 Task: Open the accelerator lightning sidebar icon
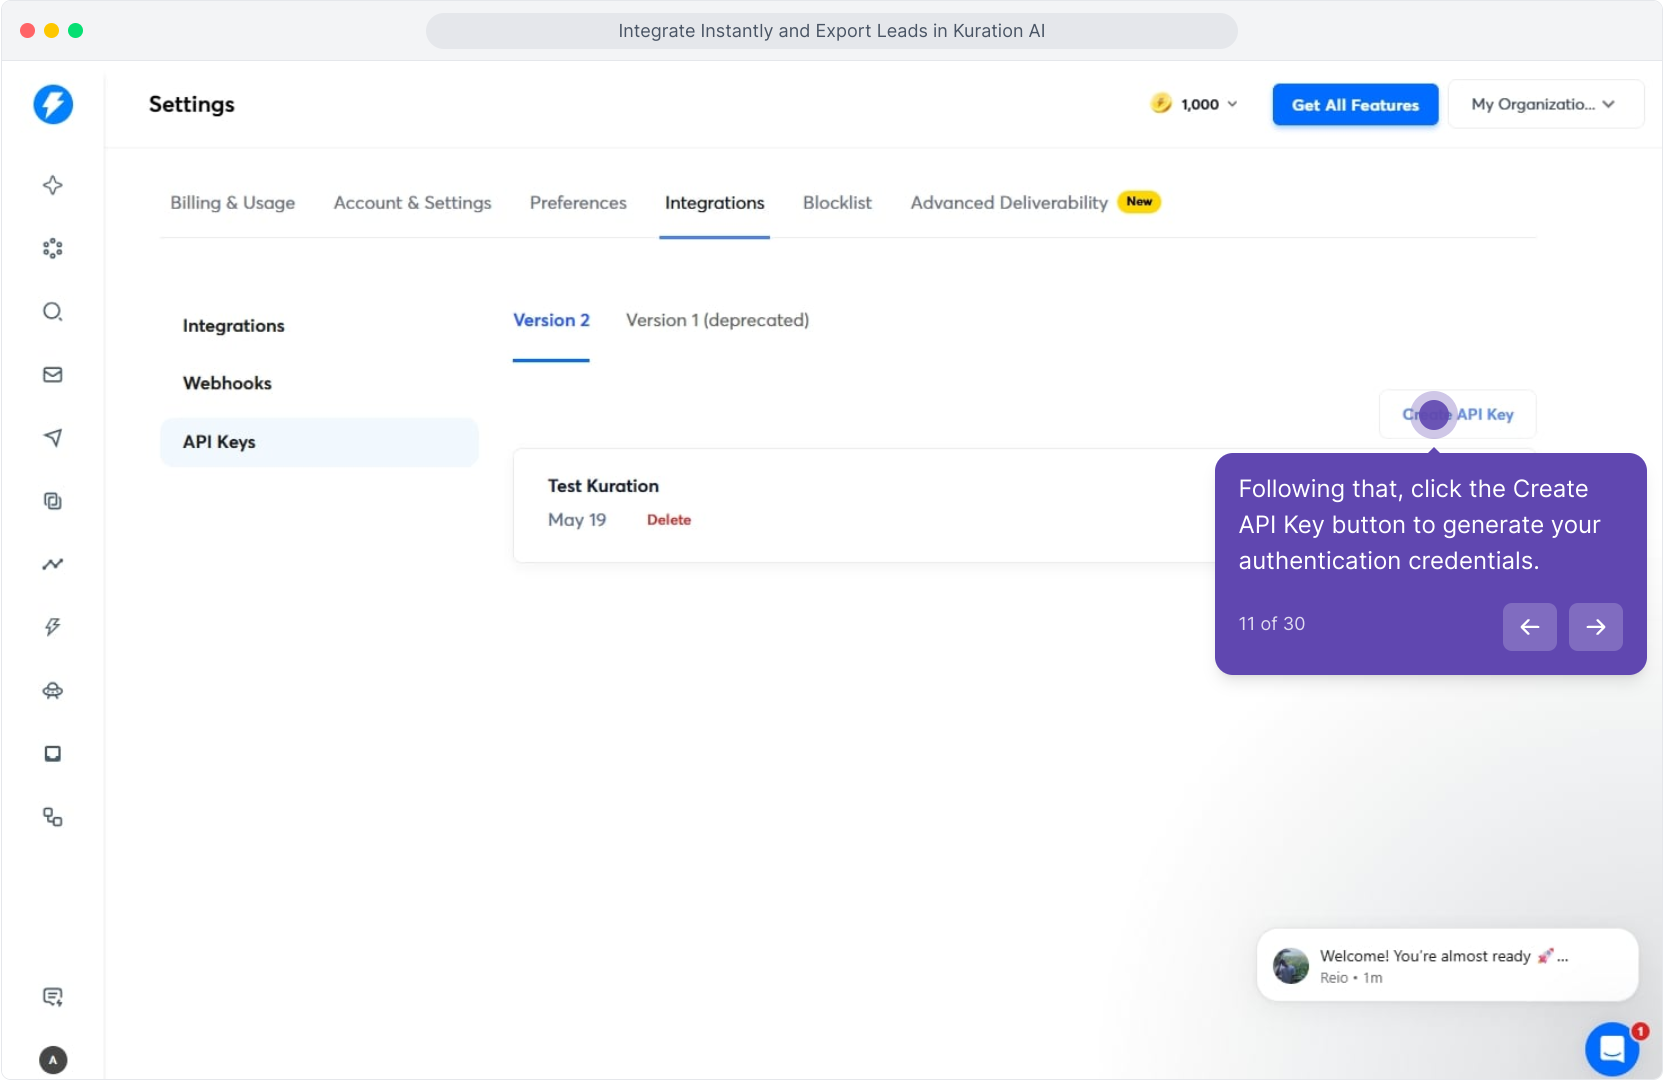(53, 627)
